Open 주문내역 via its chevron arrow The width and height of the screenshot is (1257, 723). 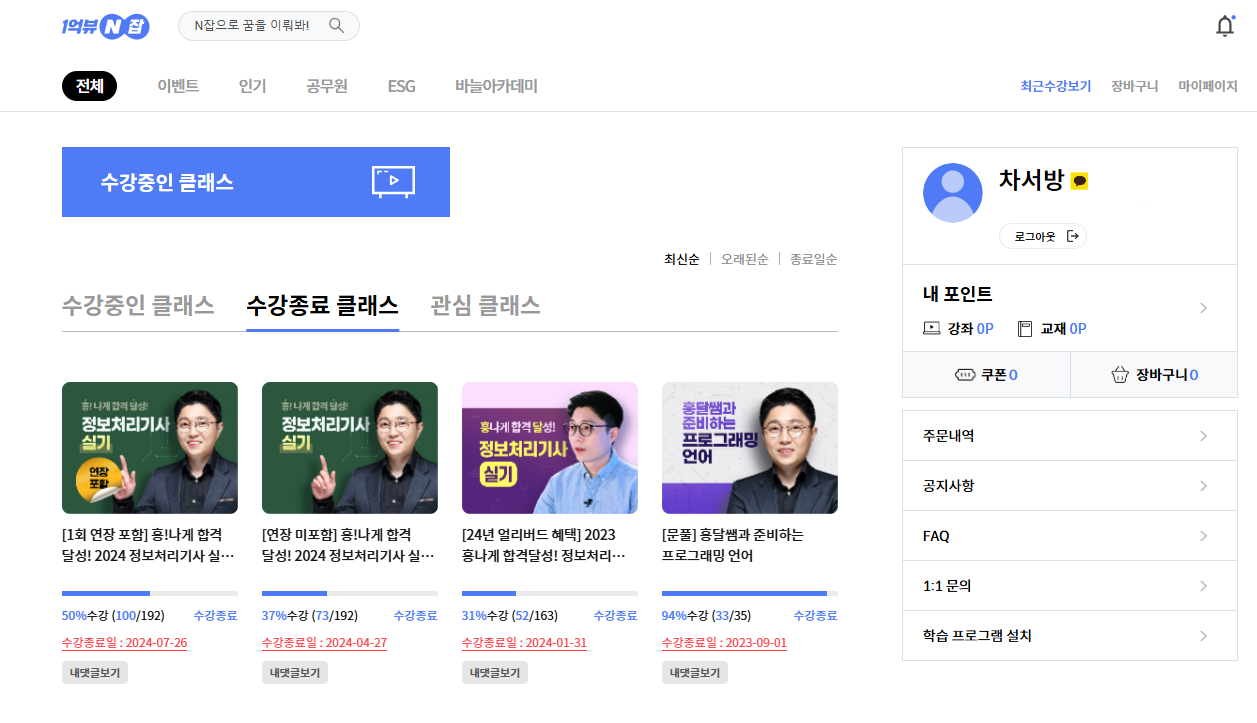(1203, 436)
